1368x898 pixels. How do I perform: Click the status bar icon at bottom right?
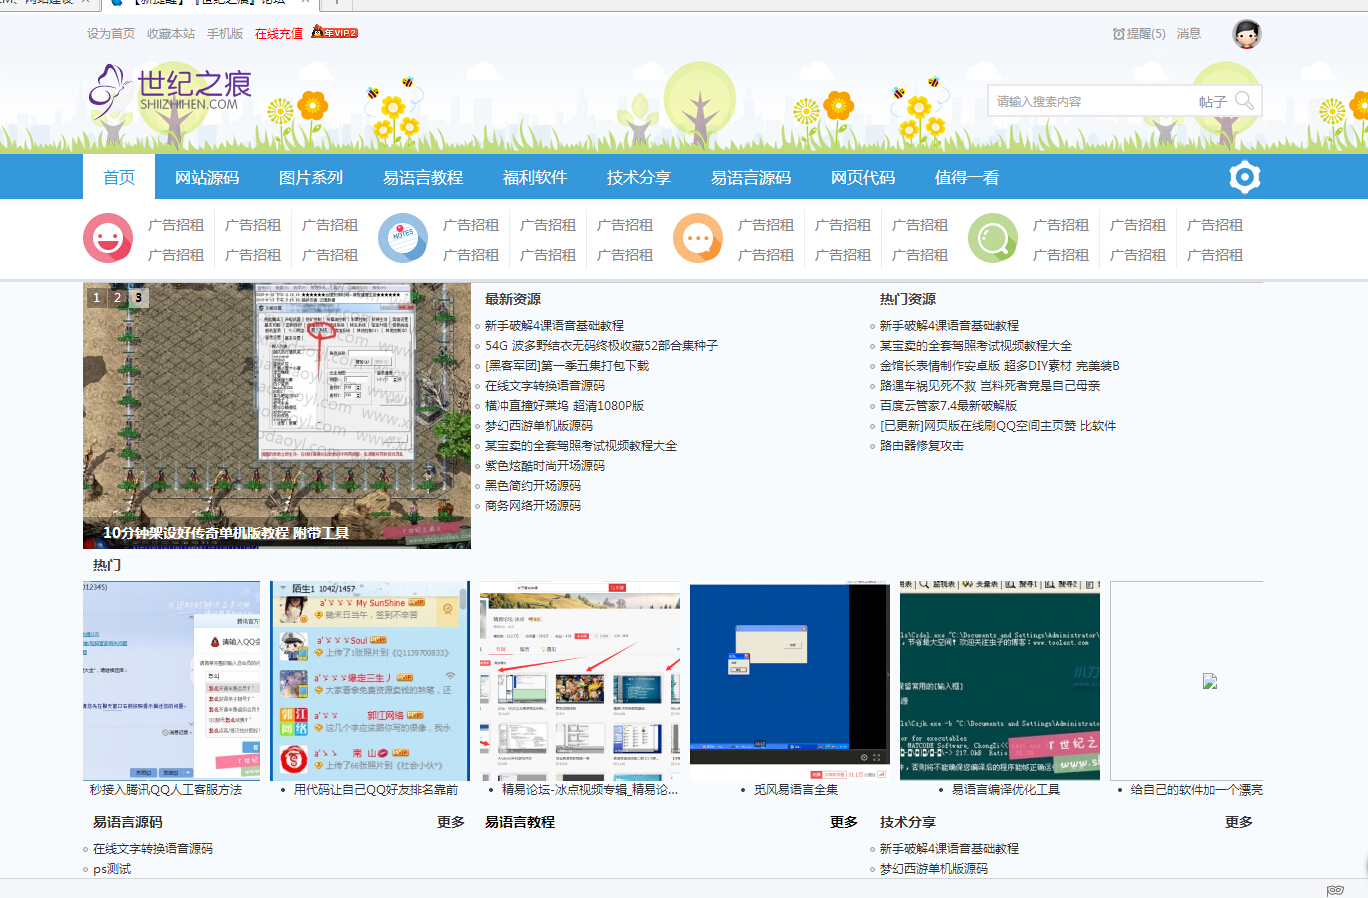coord(1335,890)
